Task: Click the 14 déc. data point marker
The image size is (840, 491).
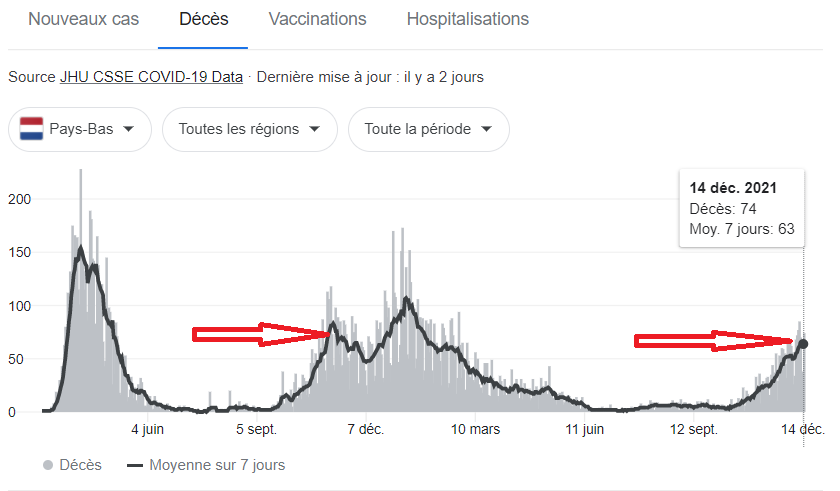Action: [x=803, y=344]
